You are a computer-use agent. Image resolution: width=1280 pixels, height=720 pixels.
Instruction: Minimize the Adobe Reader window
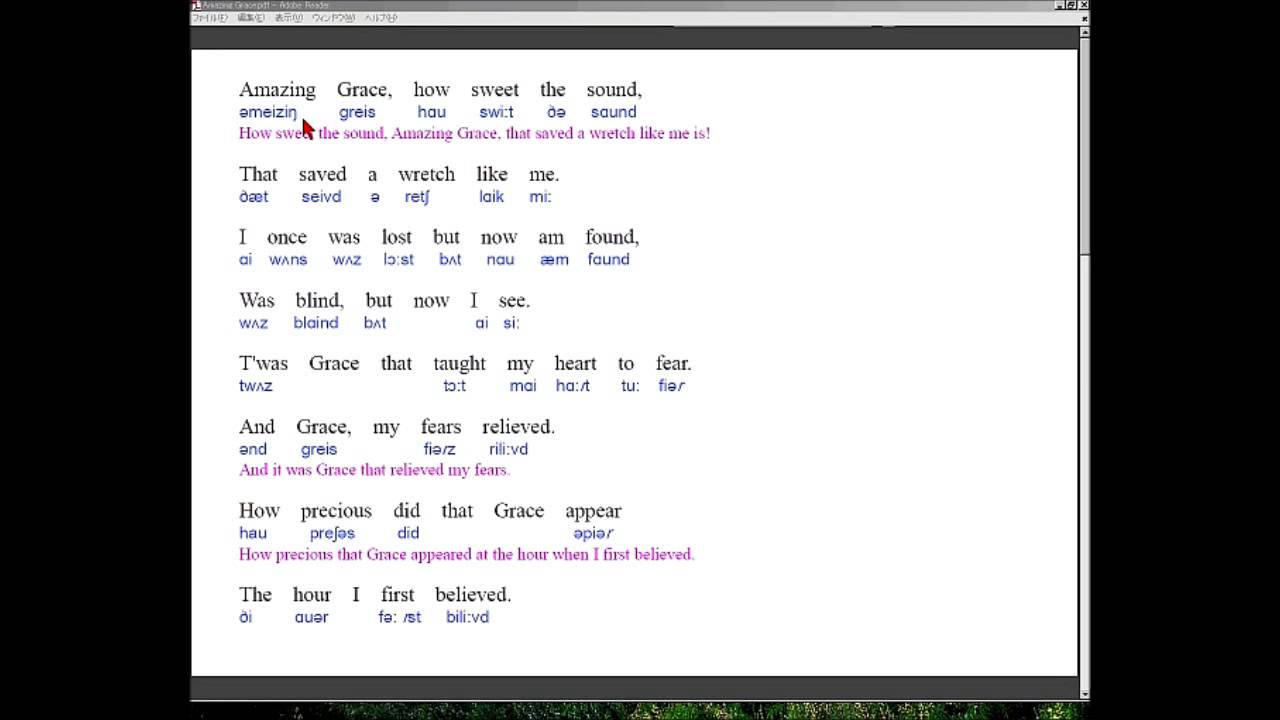[1060, 5]
